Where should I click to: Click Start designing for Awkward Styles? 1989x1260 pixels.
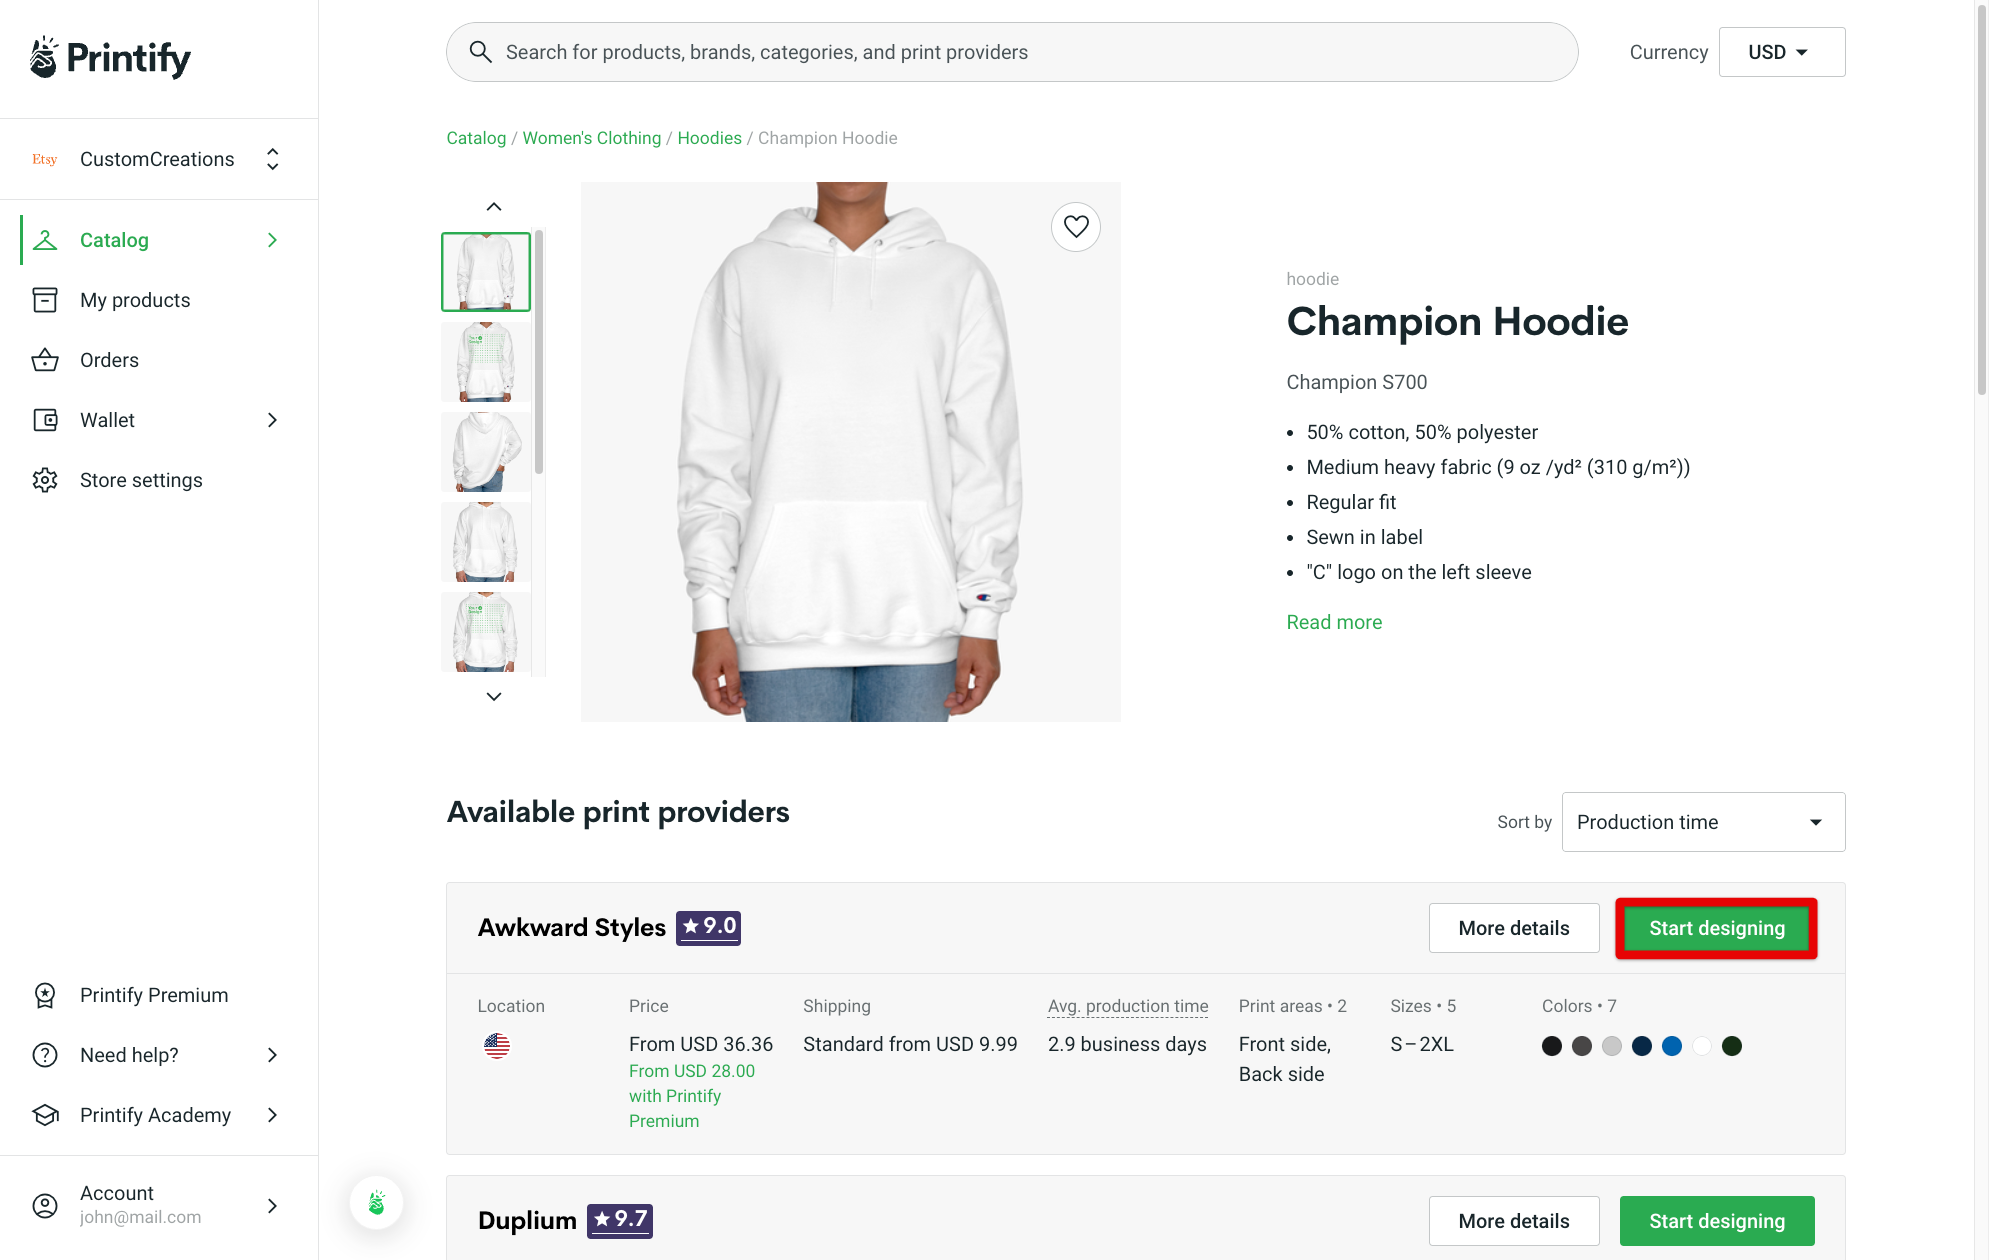click(x=1716, y=928)
